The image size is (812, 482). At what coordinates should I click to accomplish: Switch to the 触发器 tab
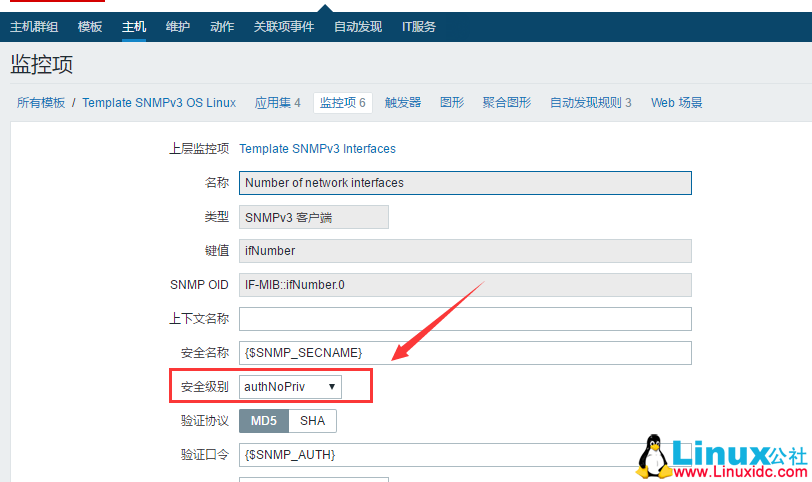[x=403, y=103]
